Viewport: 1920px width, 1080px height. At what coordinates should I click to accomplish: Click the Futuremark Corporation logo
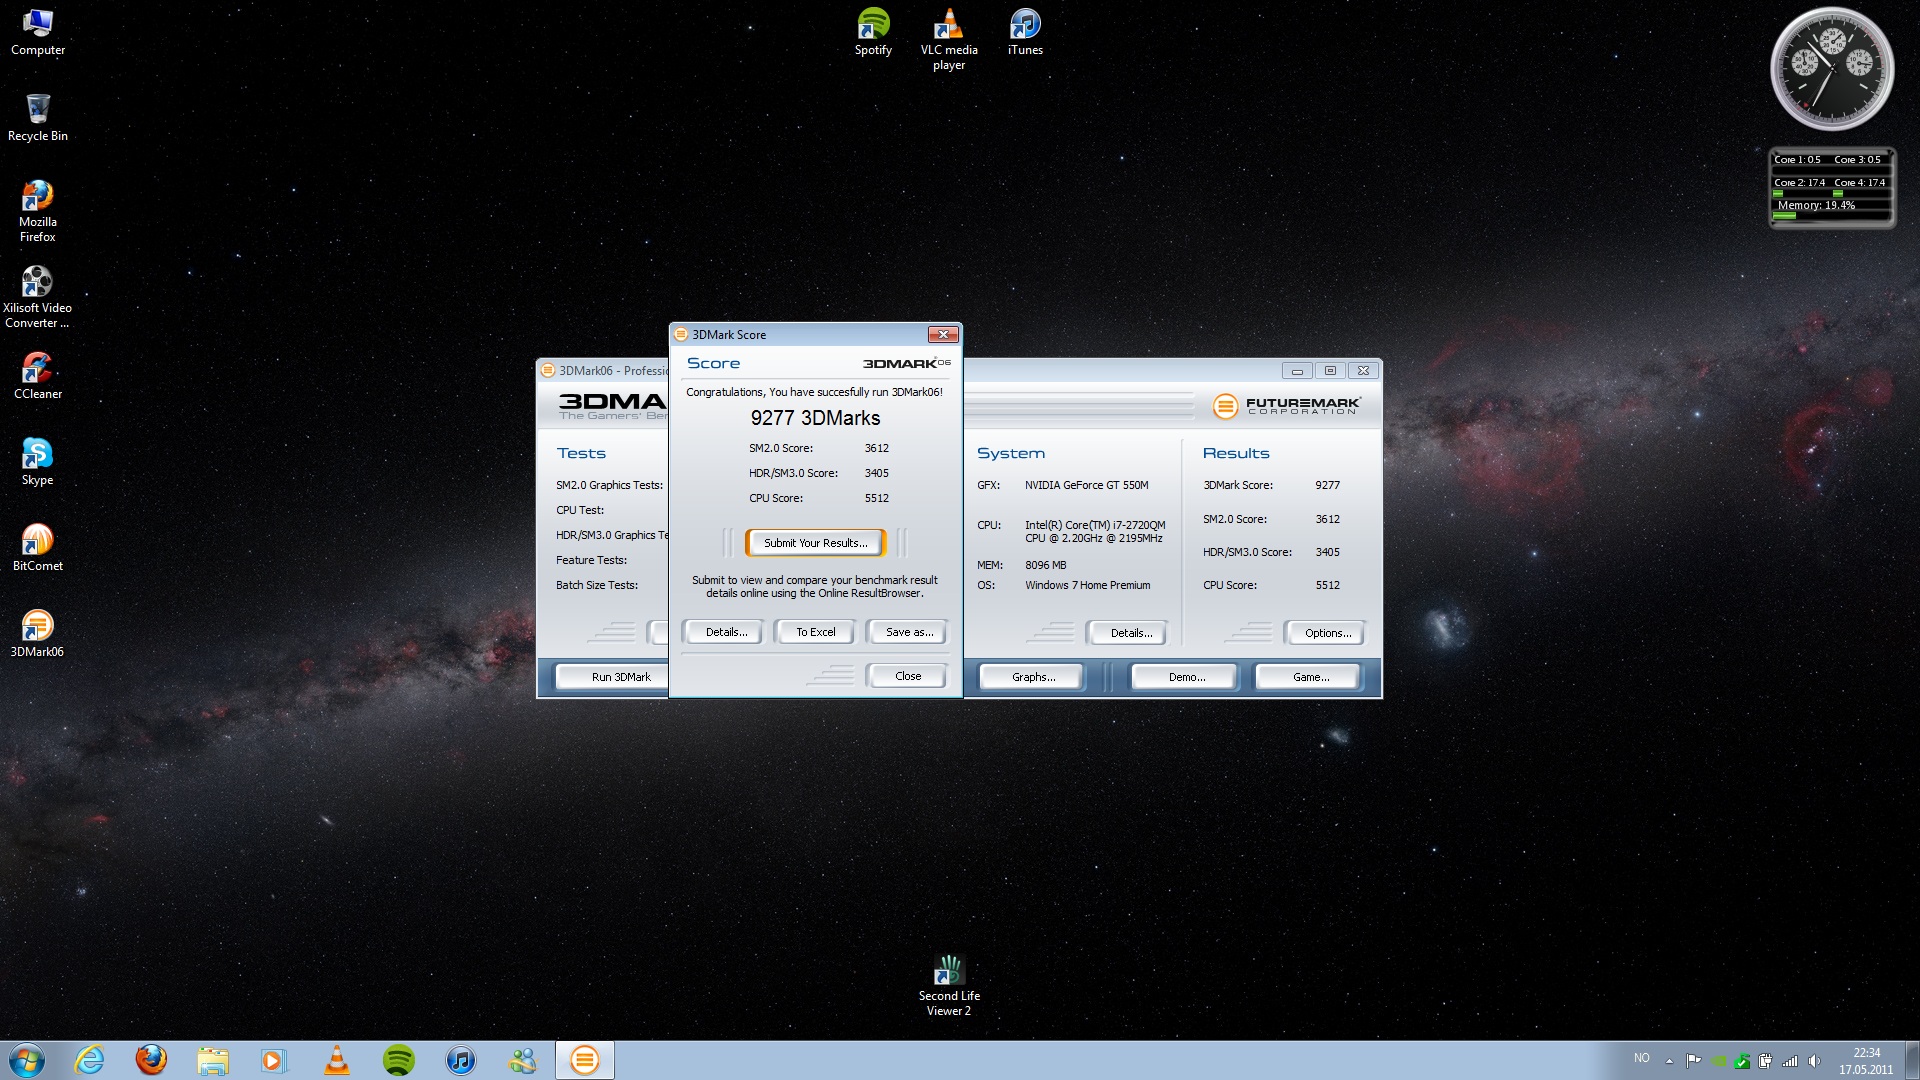[1287, 405]
